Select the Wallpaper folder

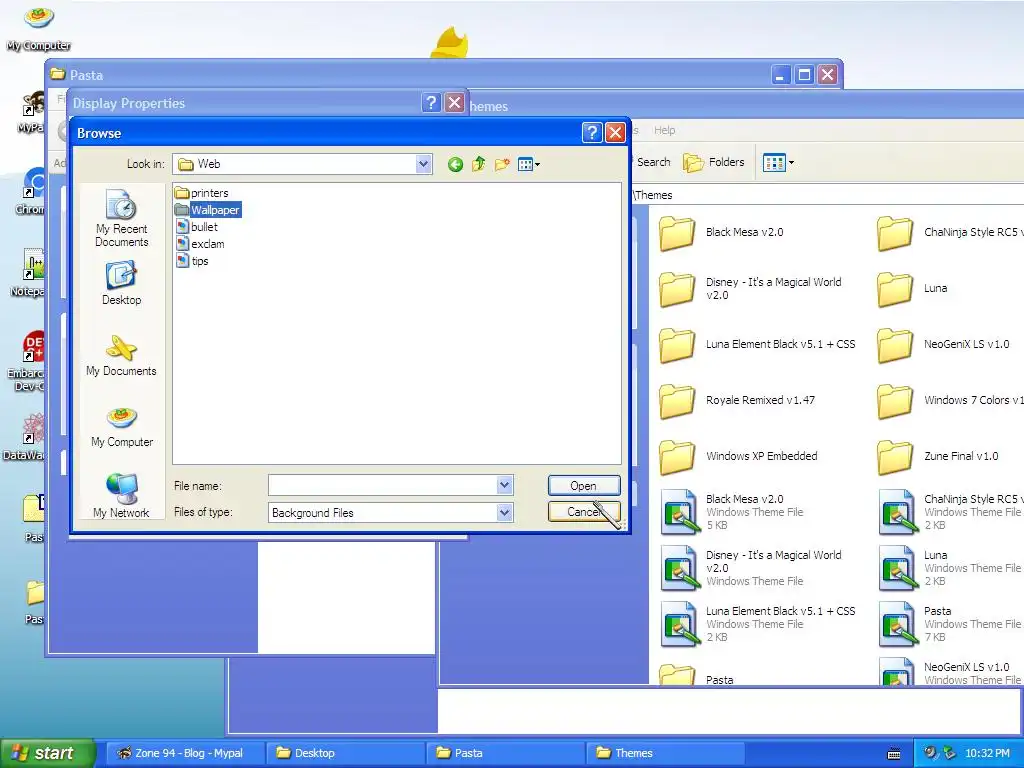(x=208, y=210)
